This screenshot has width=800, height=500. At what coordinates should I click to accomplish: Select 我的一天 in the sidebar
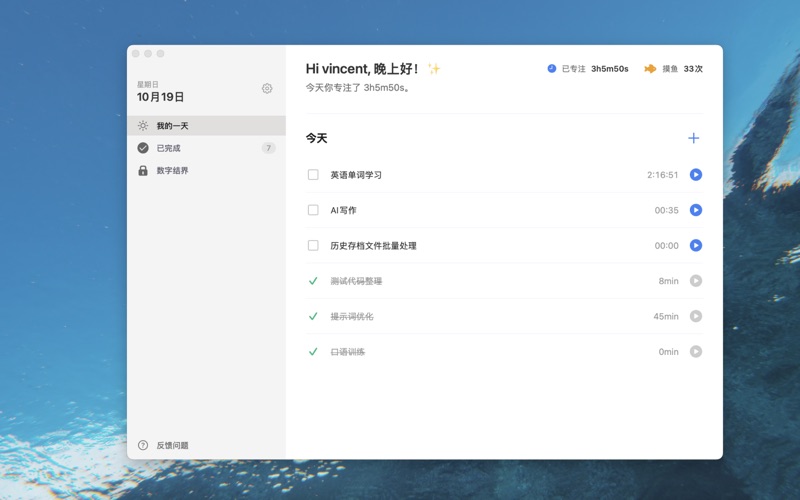click(x=172, y=126)
